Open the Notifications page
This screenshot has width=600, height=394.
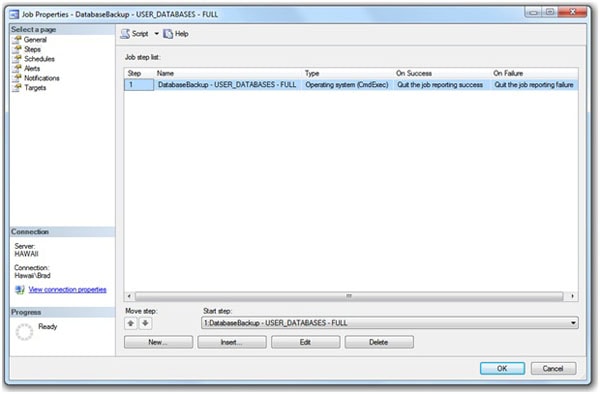pos(42,78)
